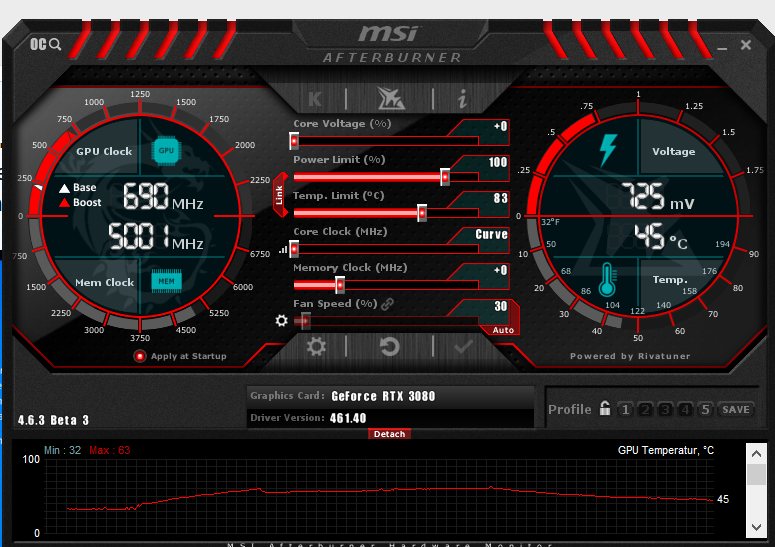The height and width of the screenshot is (547, 775).
Task: Toggle the Link between power and temp limit
Action: [x=280, y=195]
